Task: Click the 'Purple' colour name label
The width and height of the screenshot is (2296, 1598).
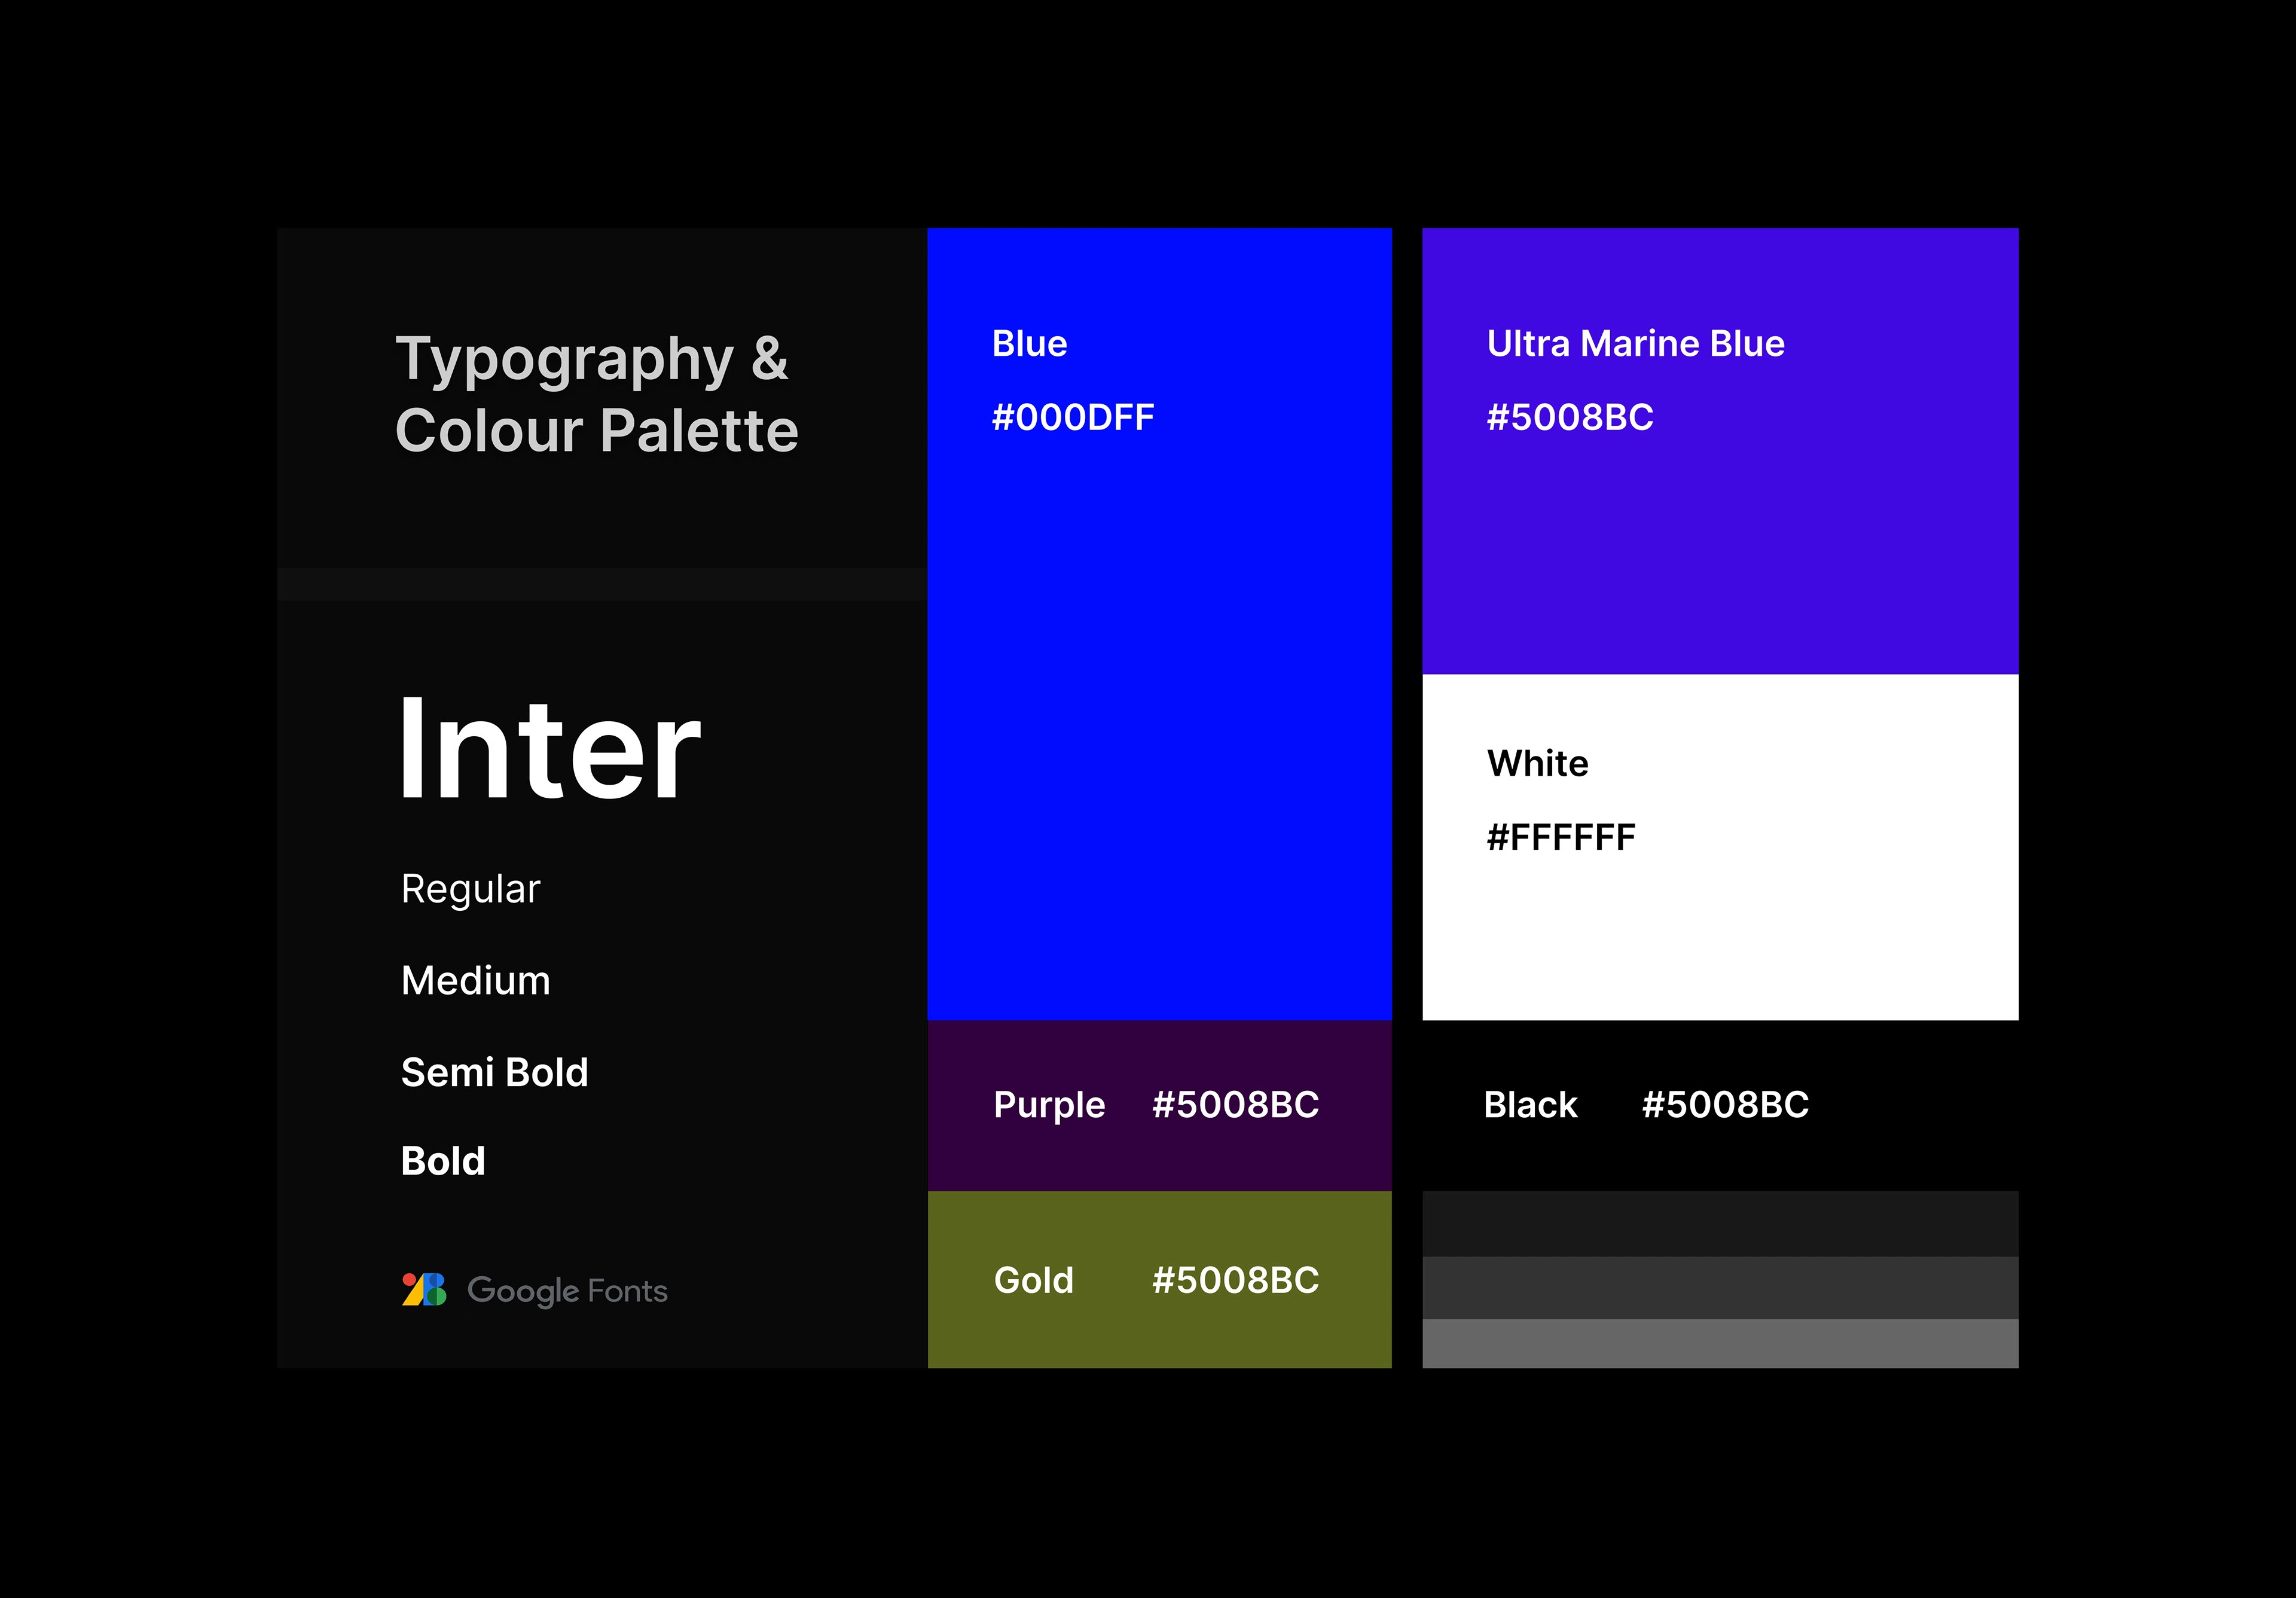Action: (1049, 1106)
